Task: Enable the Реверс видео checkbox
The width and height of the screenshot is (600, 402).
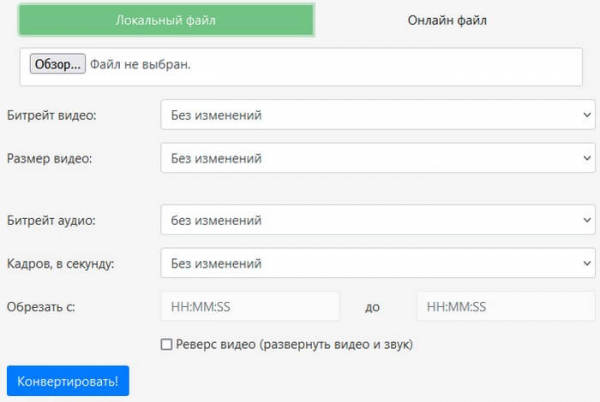Action: coord(166,344)
